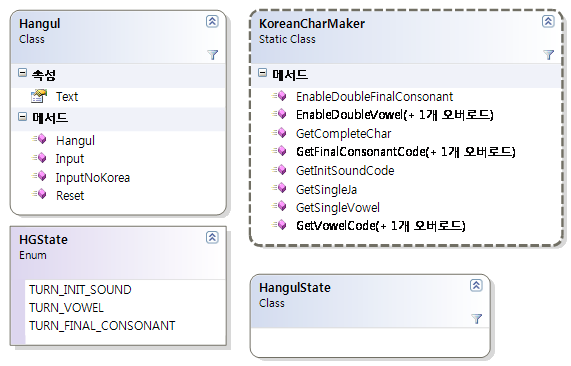Click the Reset method icon
Screen dimensions: 571x366
click(39, 194)
